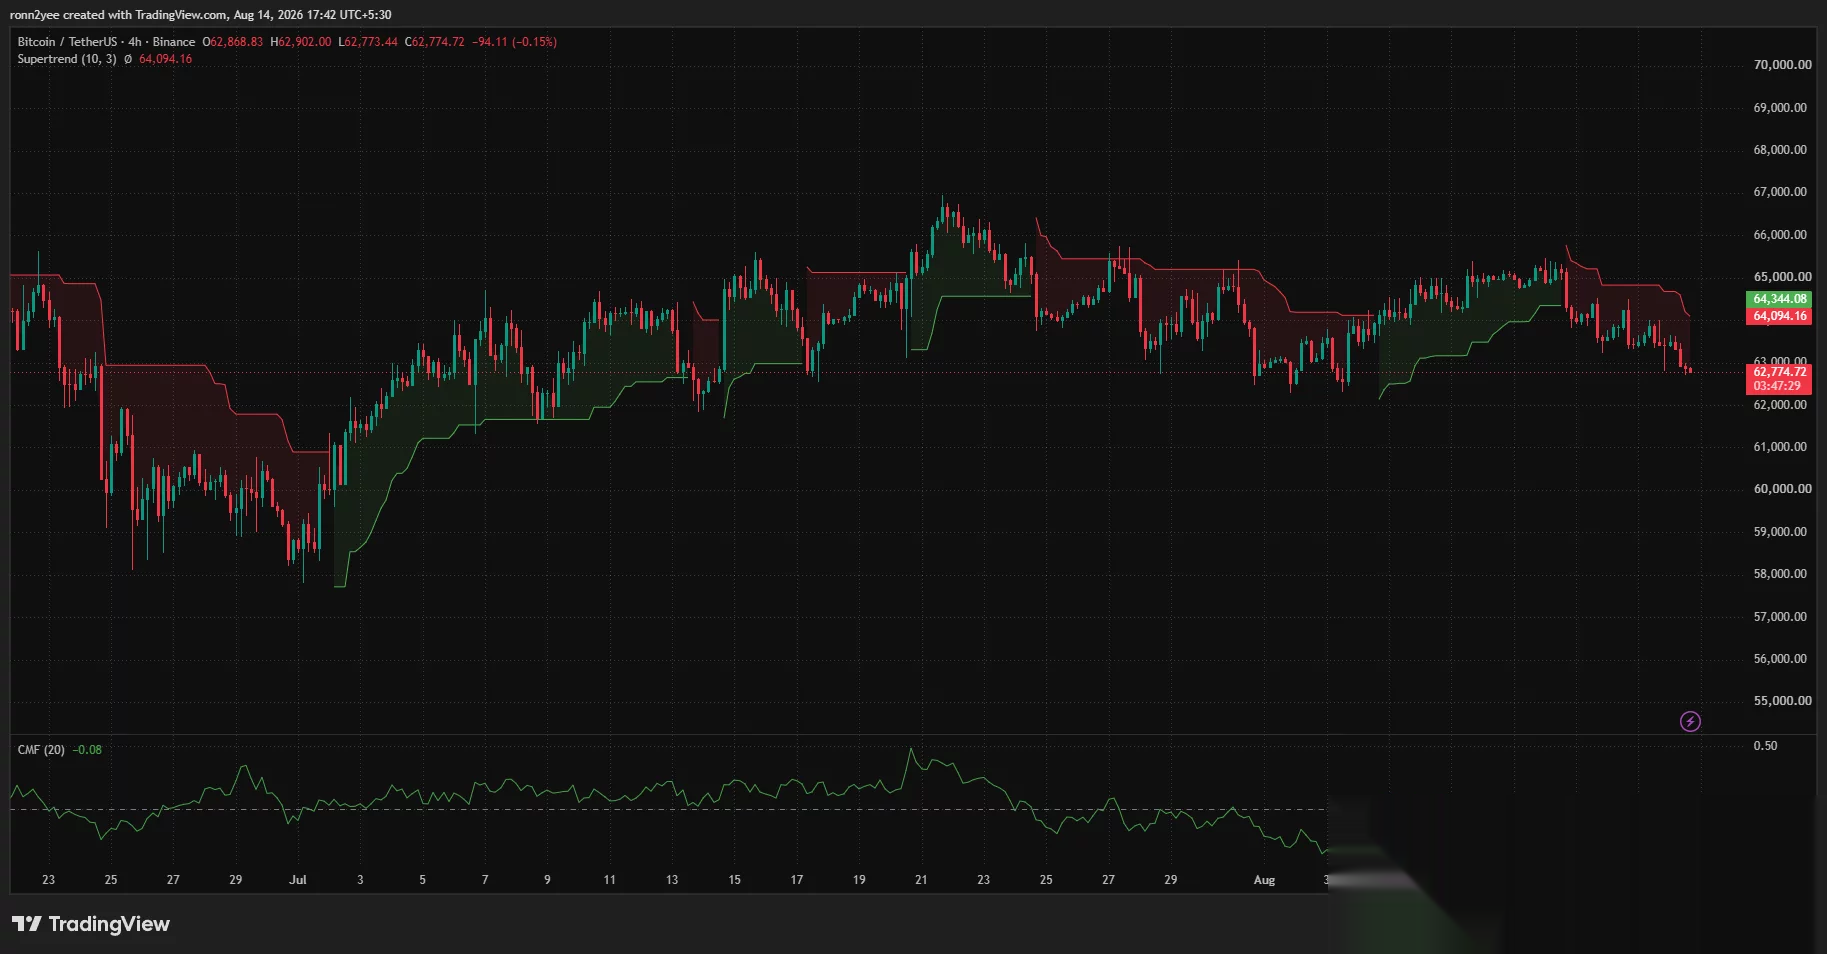Screen dimensions: 1827x954
Task: Click the 9 date label on time axis
Action: pos(547,880)
